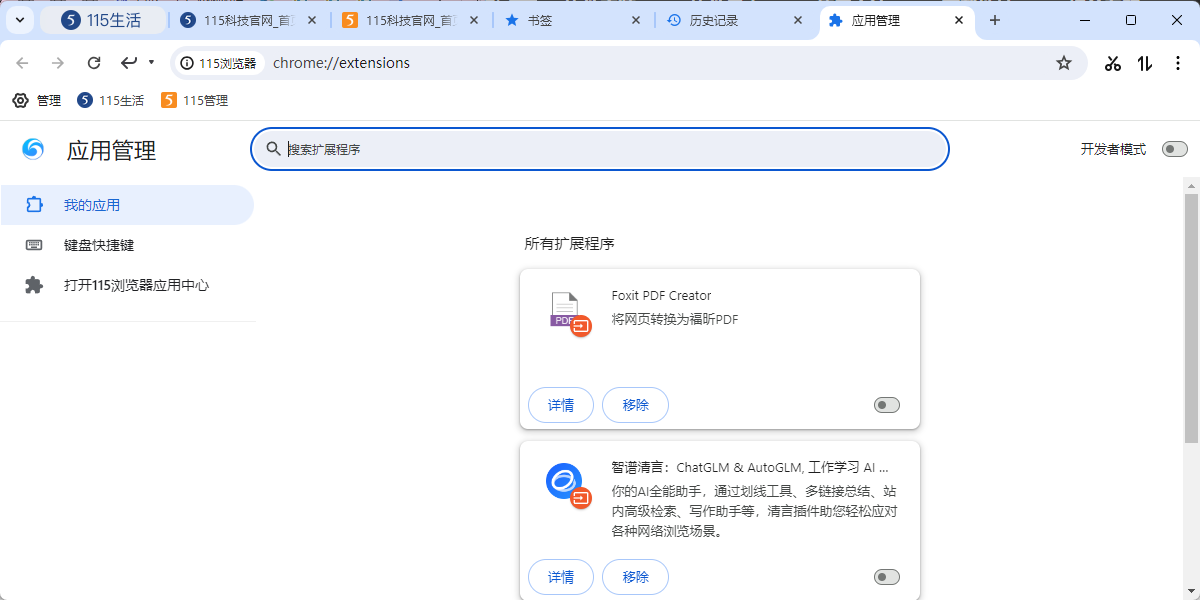Enable the 智谱清言 extension toggle
This screenshot has width=1200, height=600.
point(887,577)
